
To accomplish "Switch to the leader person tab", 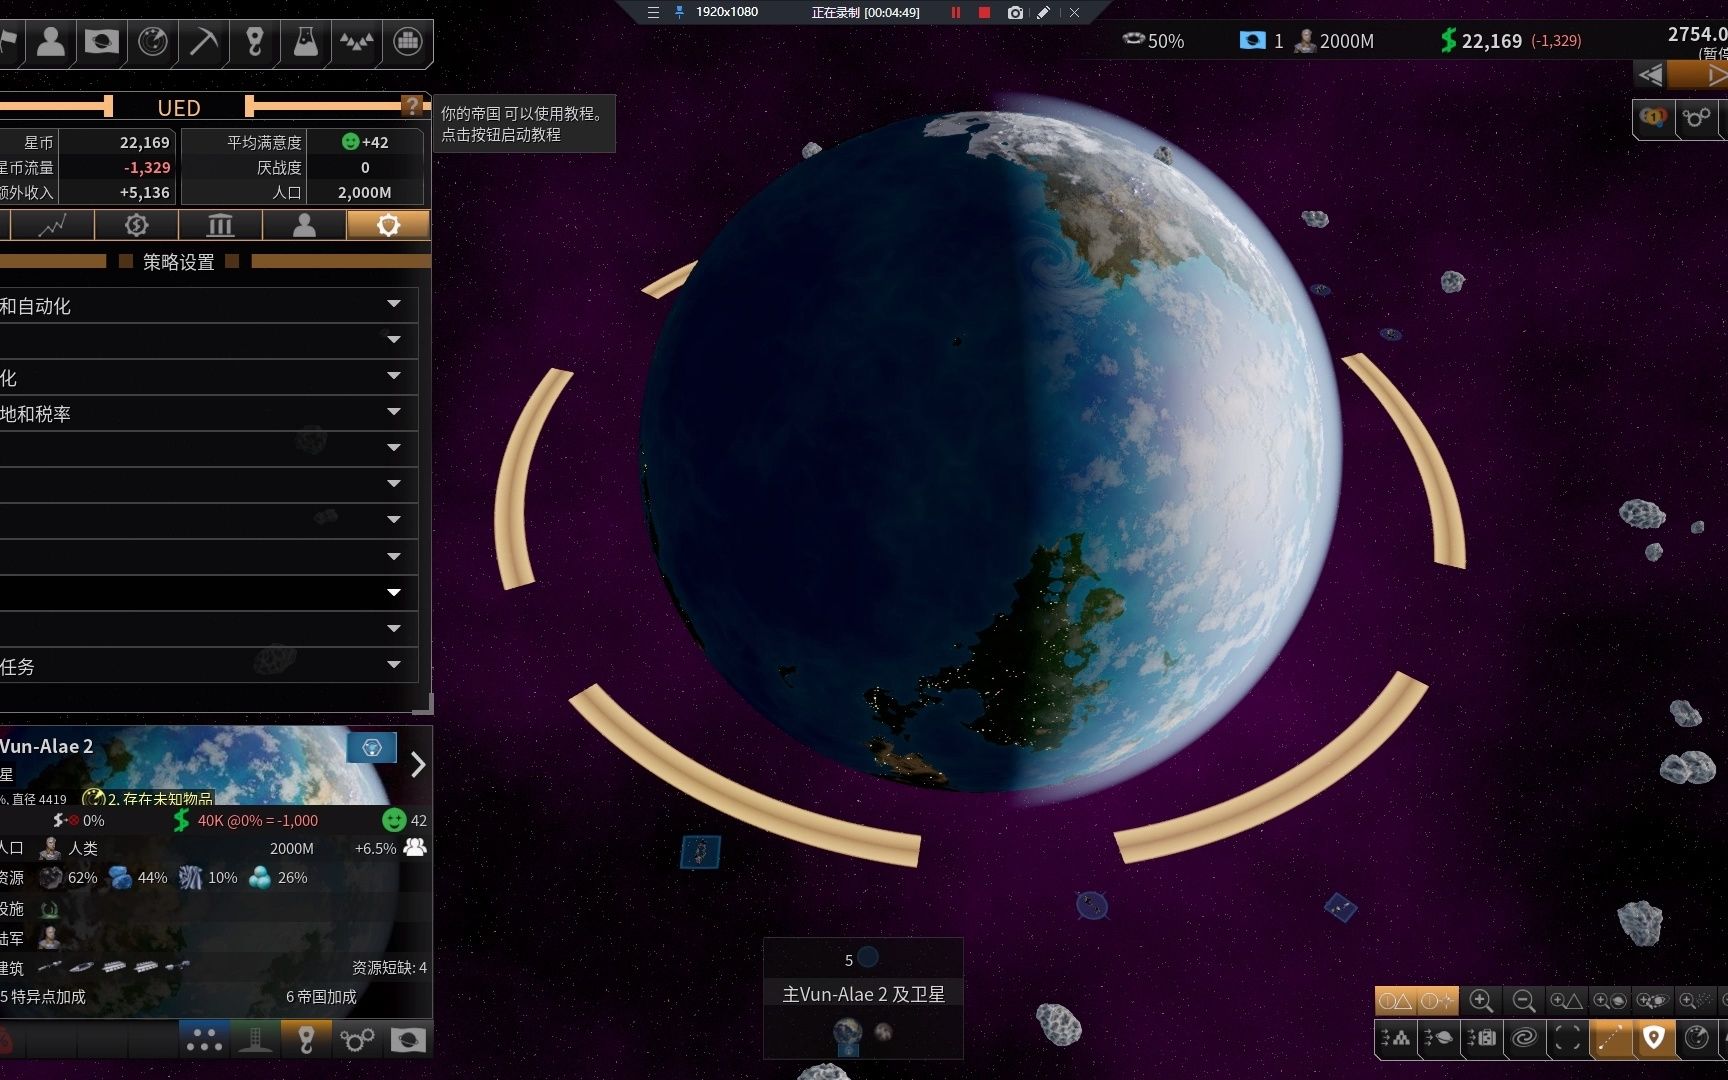I will tap(304, 225).
